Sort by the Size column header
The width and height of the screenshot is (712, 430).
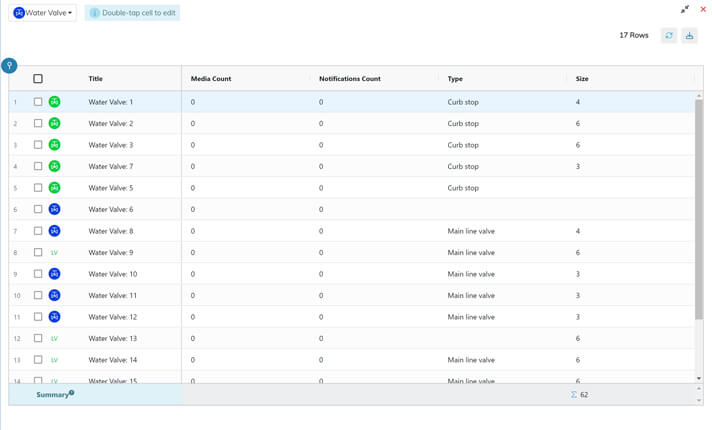[582, 78]
